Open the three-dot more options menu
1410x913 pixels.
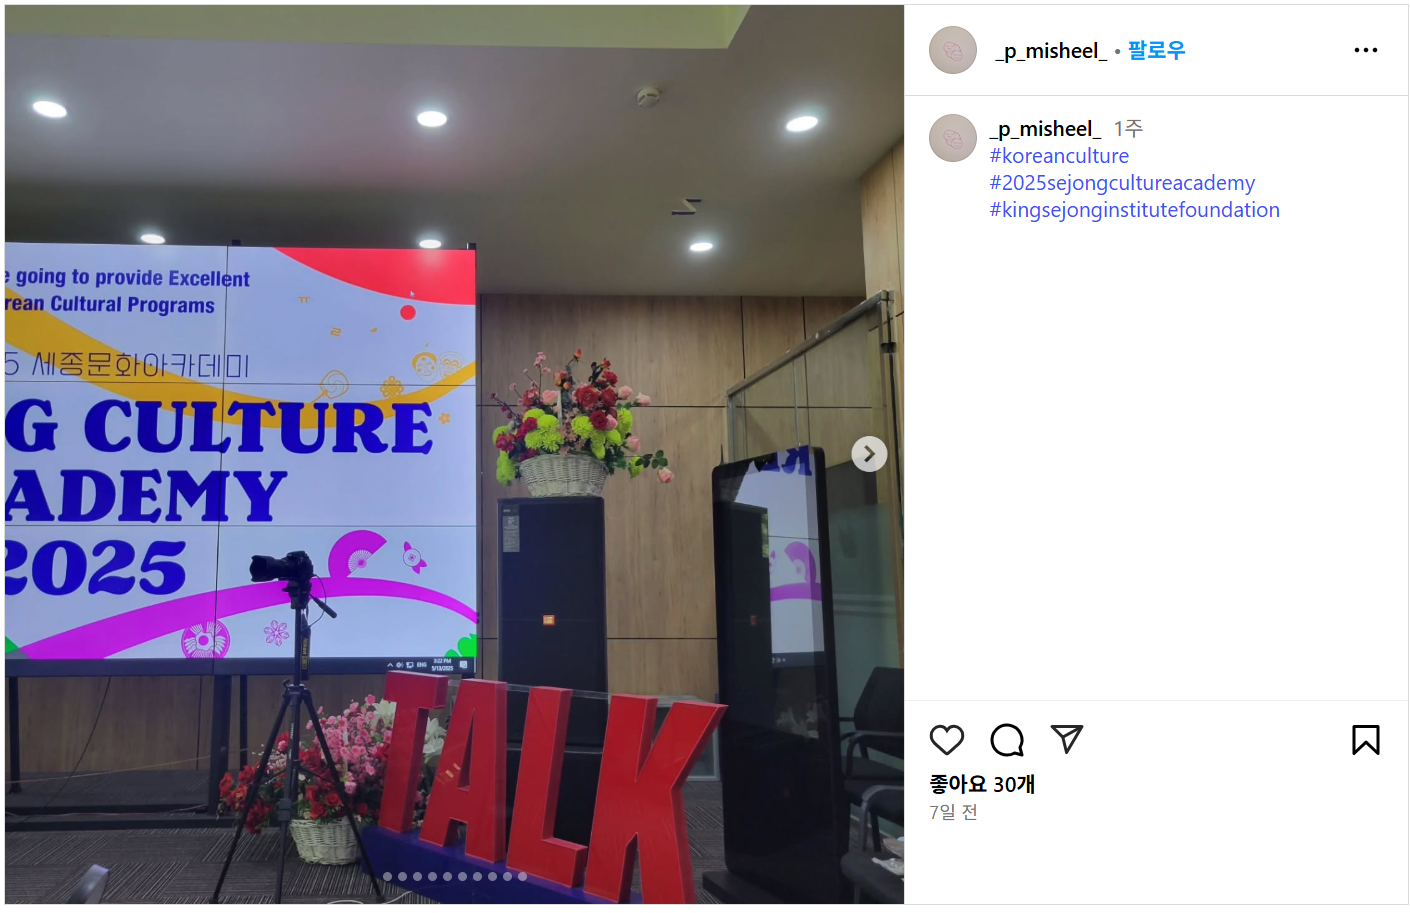pos(1366,50)
